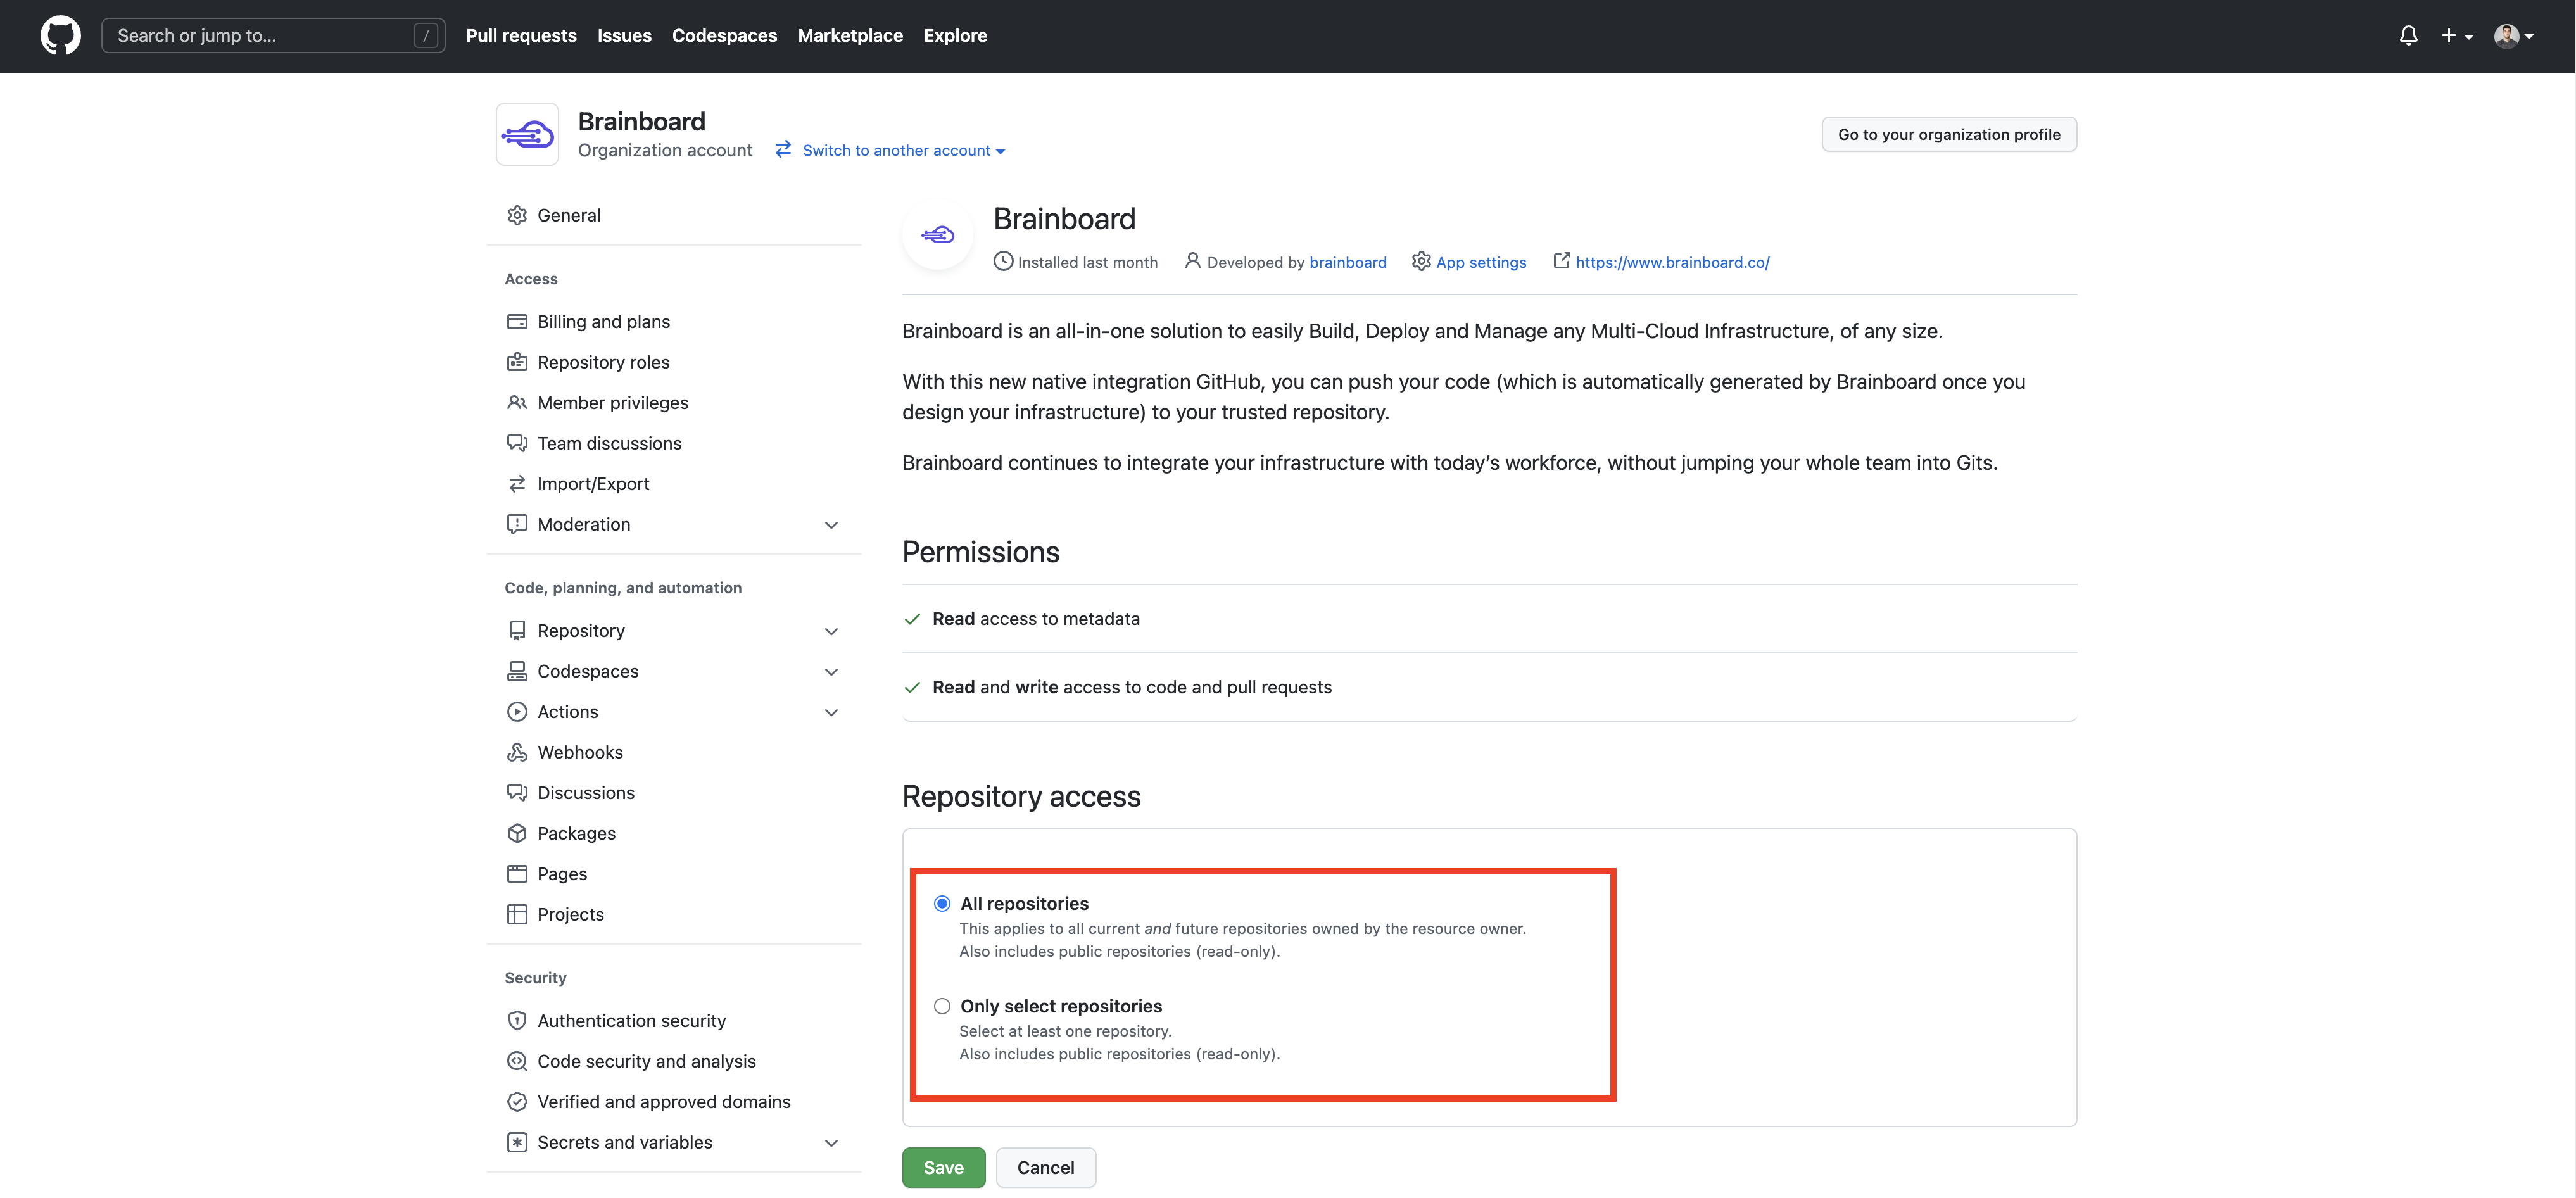Open Pull requests in top navigation
2576x1198 pixels.
click(521, 35)
